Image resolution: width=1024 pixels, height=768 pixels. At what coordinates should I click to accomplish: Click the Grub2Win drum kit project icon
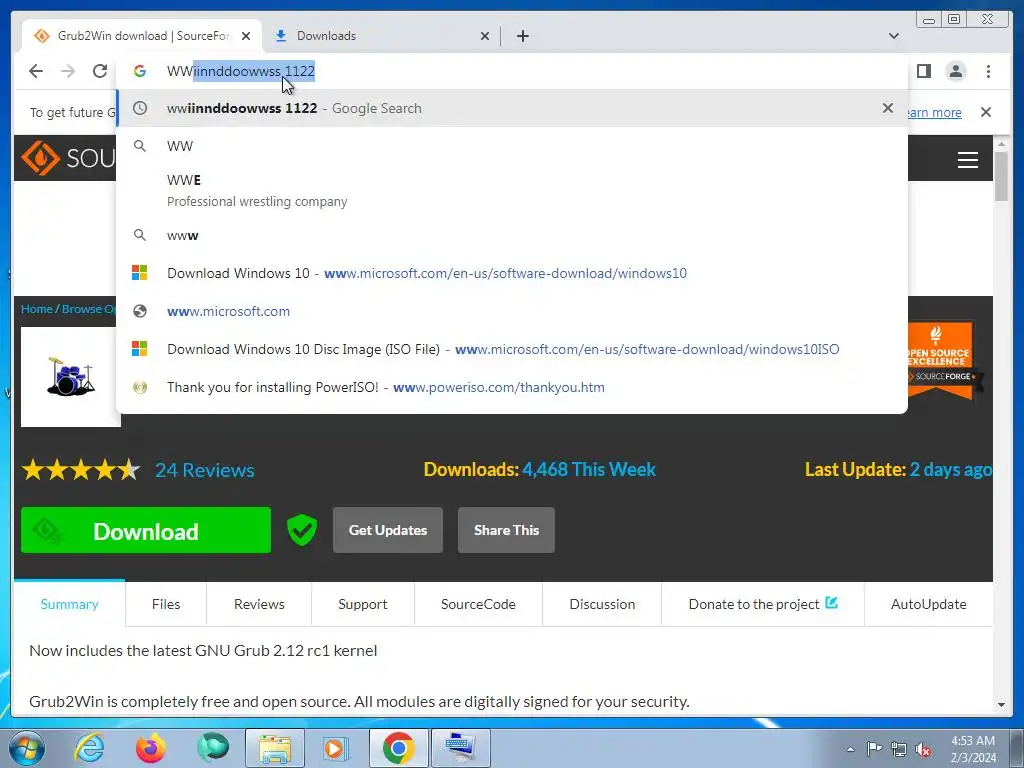(x=71, y=377)
